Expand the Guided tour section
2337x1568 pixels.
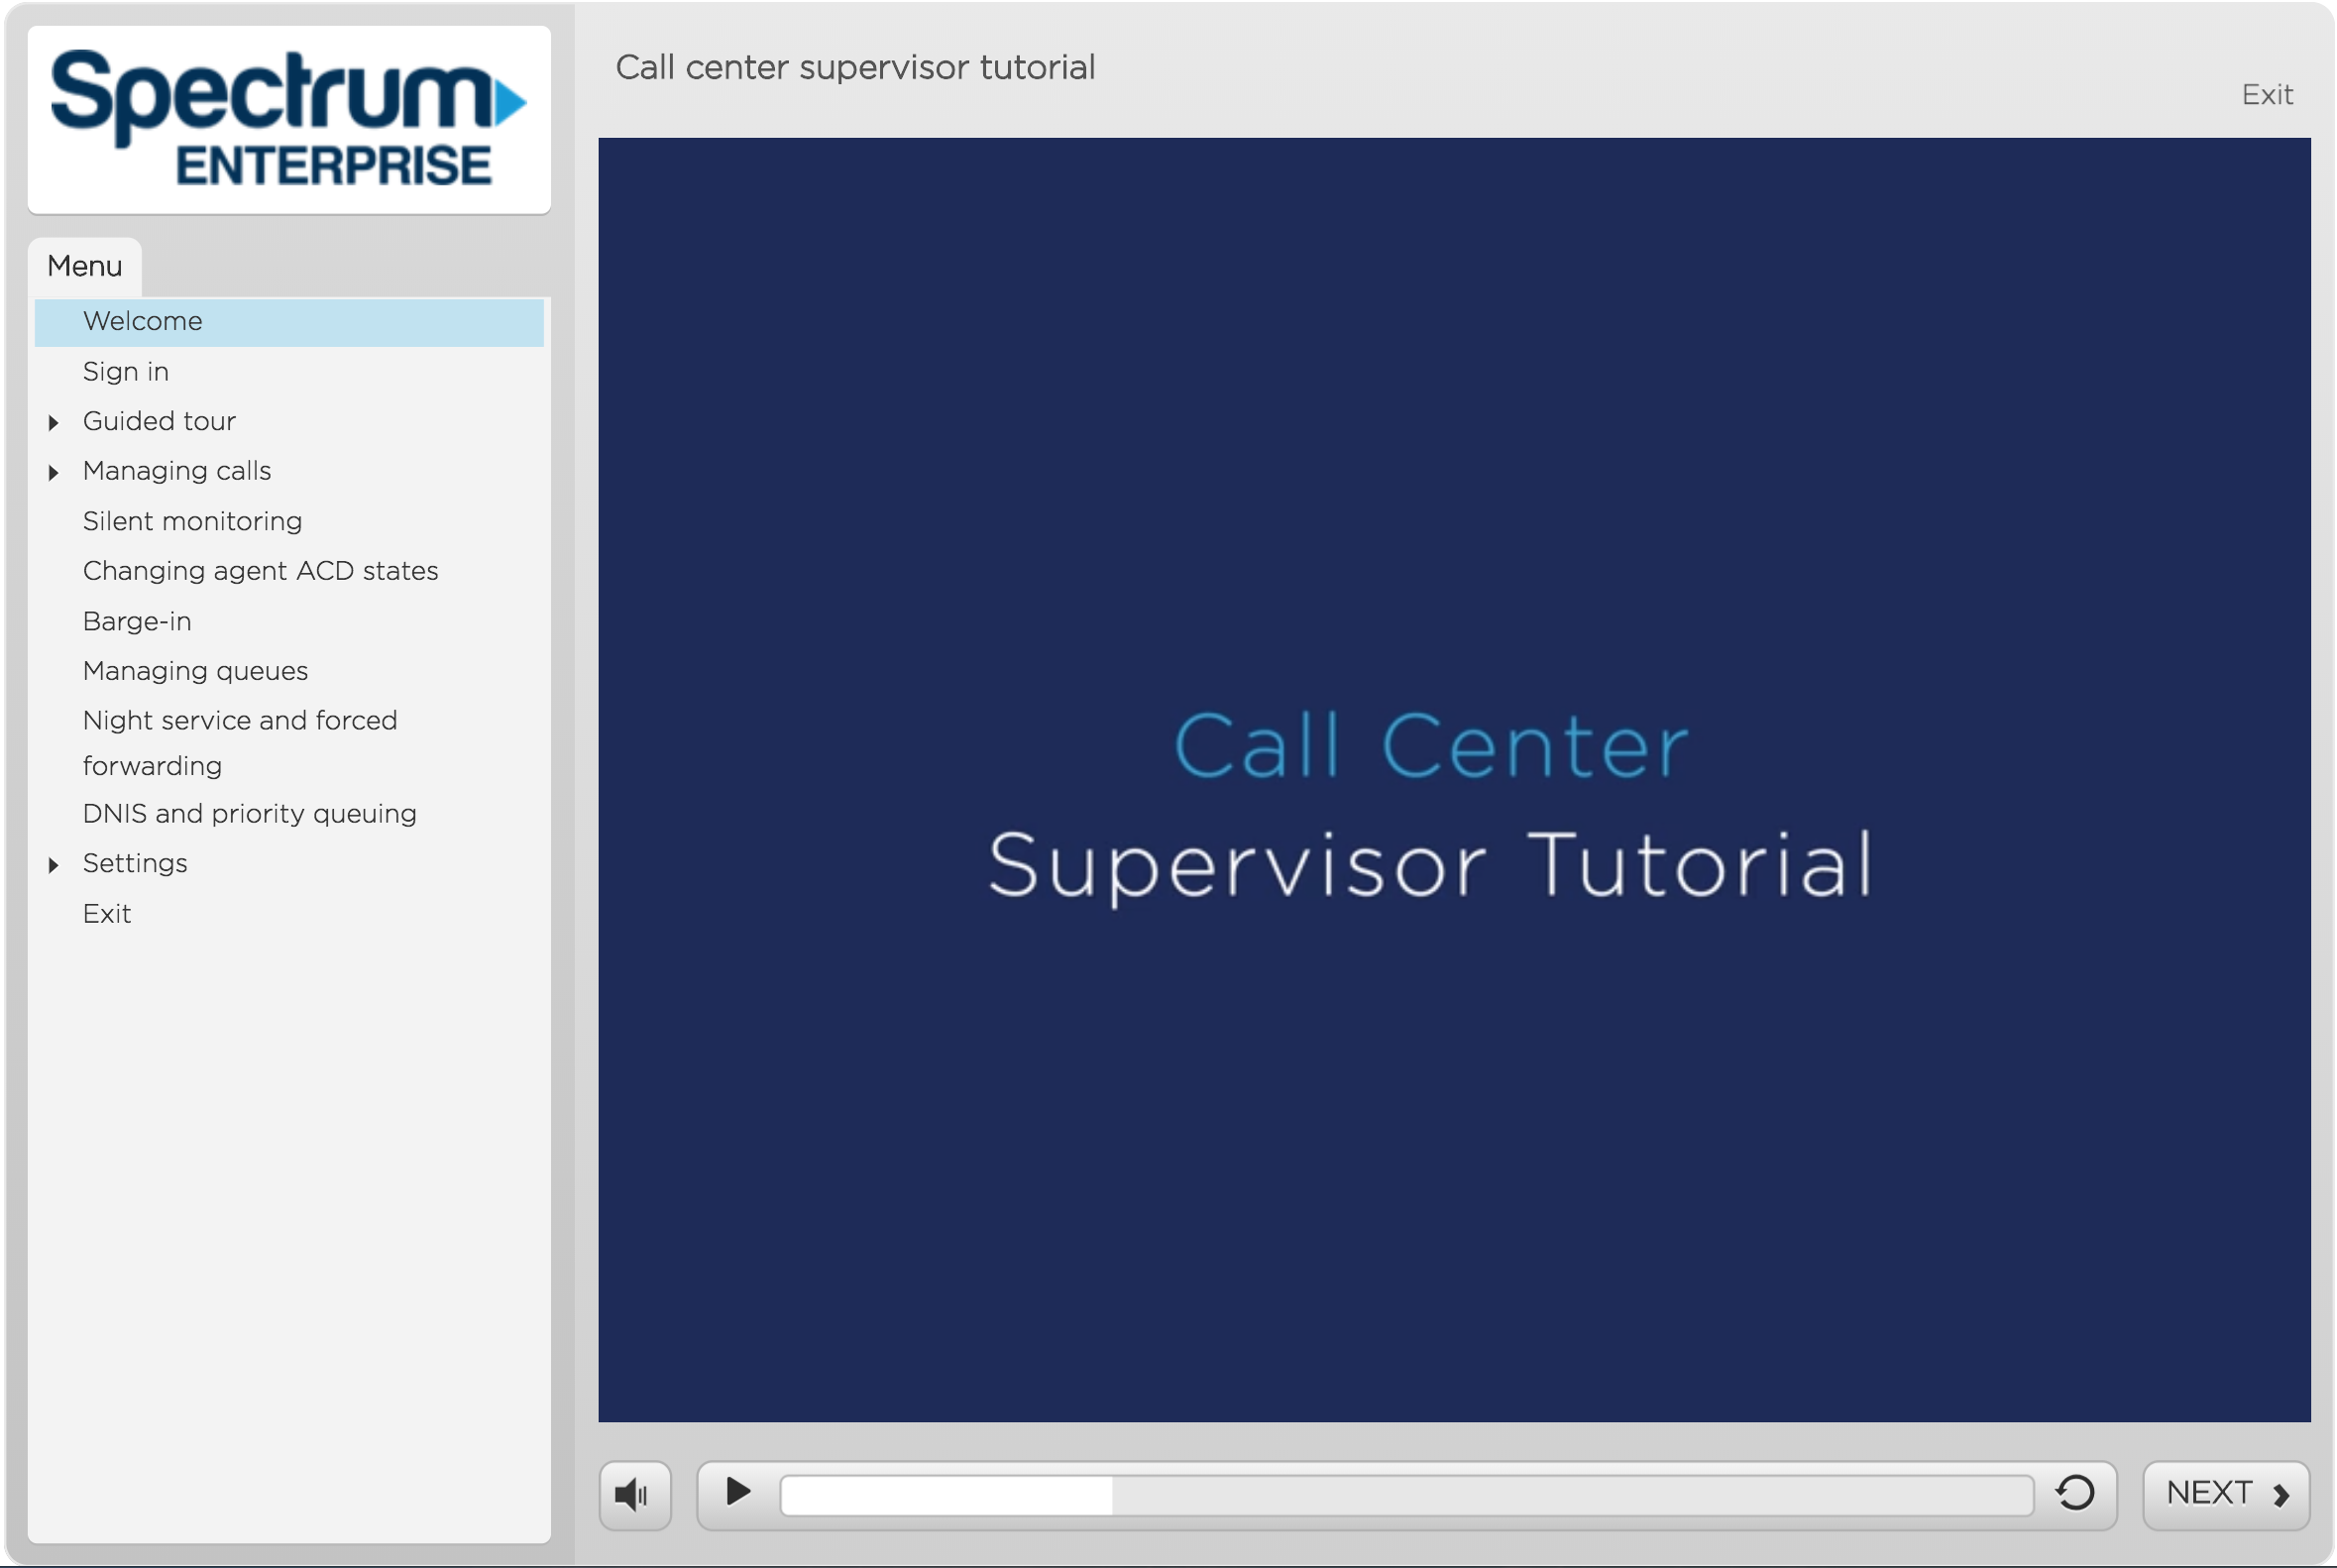54,423
